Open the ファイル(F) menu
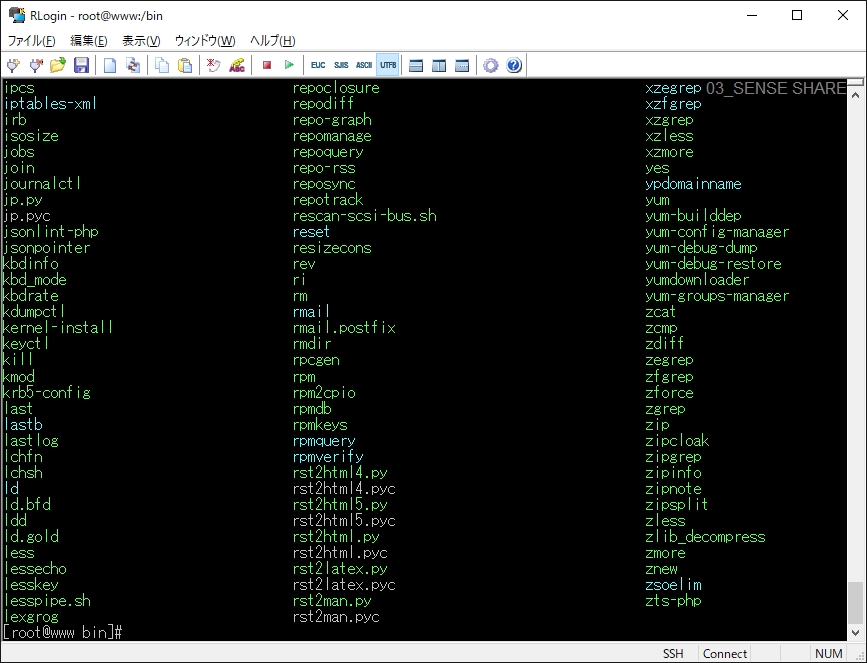Image resolution: width=867 pixels, height=663 pixels. coord(32,41)
